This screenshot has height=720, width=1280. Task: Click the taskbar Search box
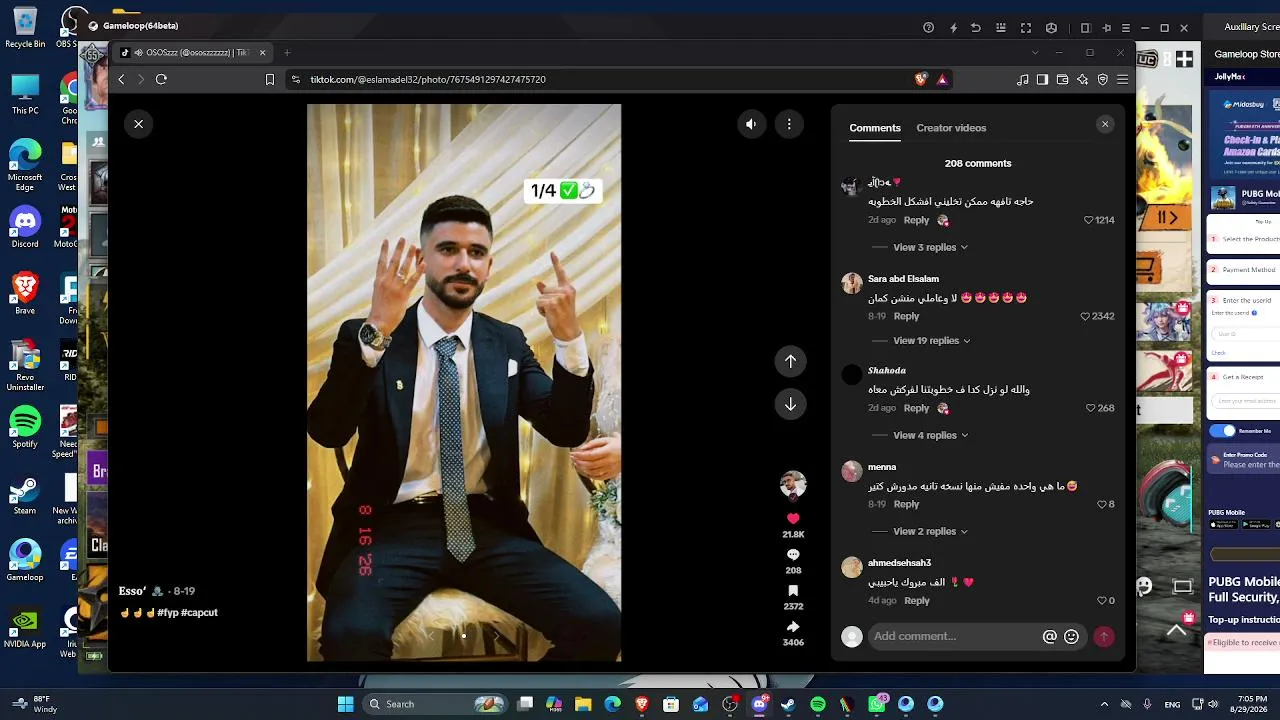tap(436, 704)
